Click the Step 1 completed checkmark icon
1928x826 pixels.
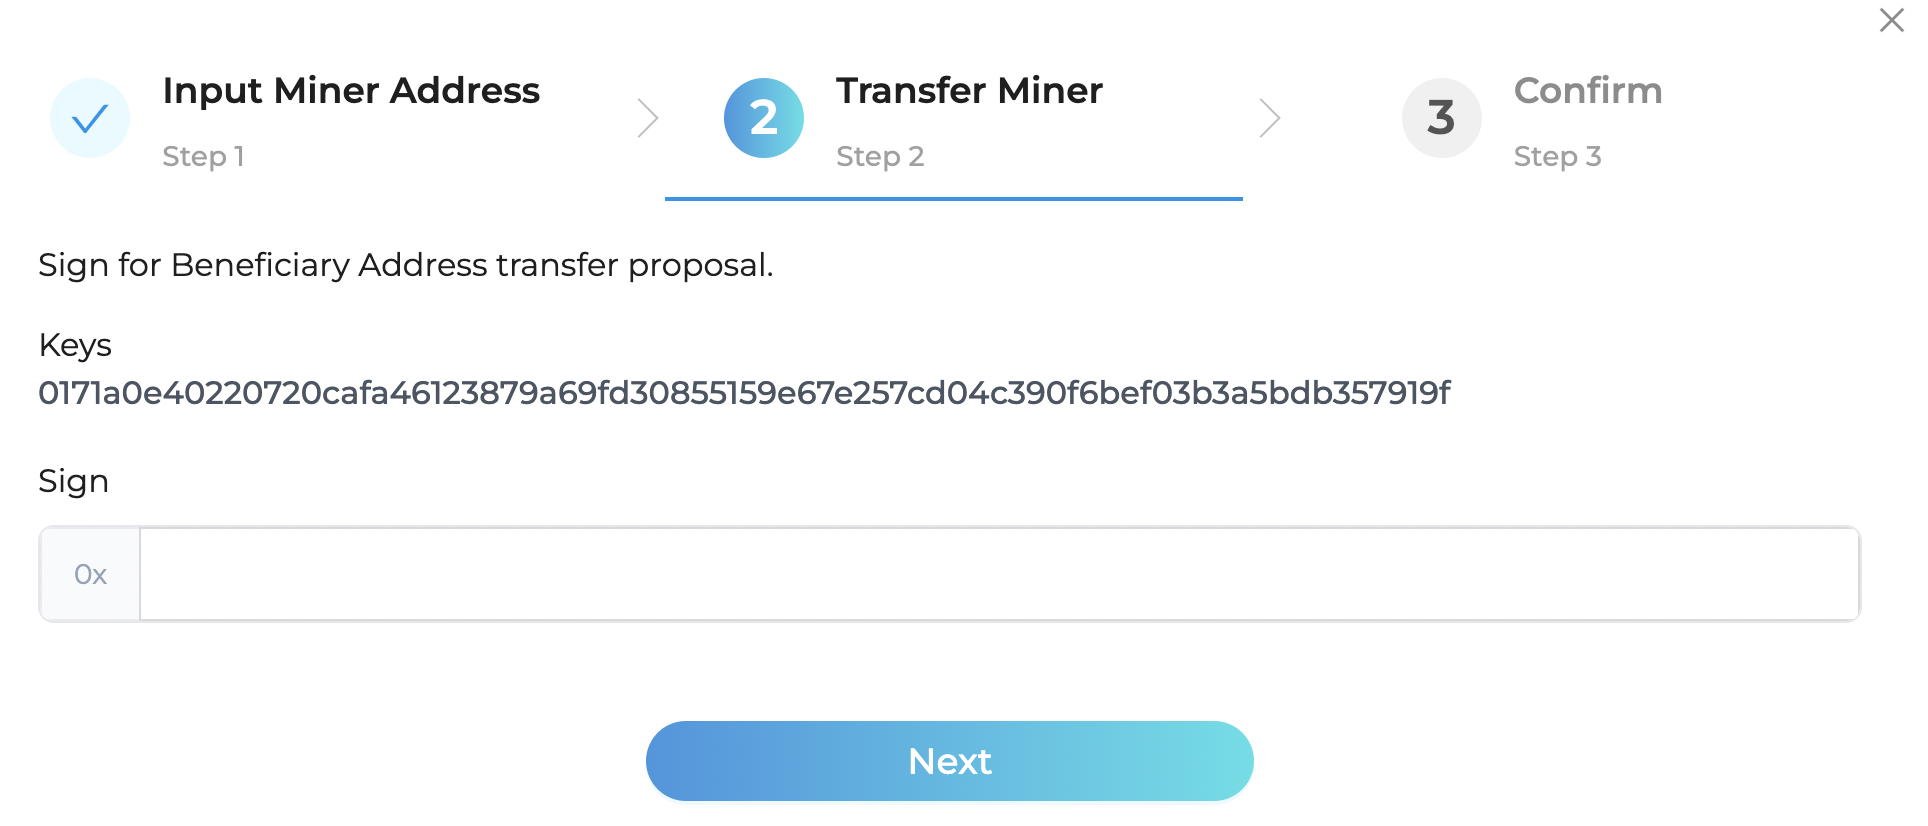pos(90,118)
